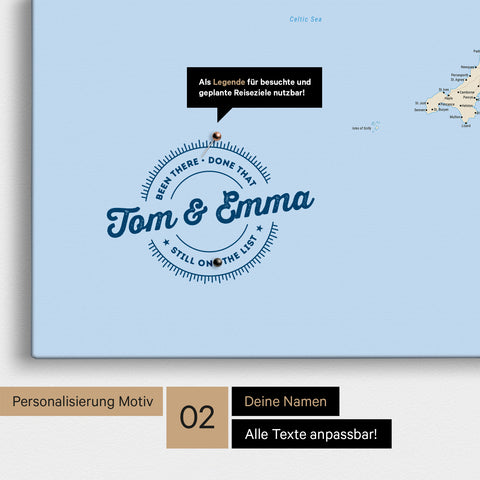This screenshot has width=480, height=480.
Task: Click the highlighted word Legende
Action: (x=229, y=82)
